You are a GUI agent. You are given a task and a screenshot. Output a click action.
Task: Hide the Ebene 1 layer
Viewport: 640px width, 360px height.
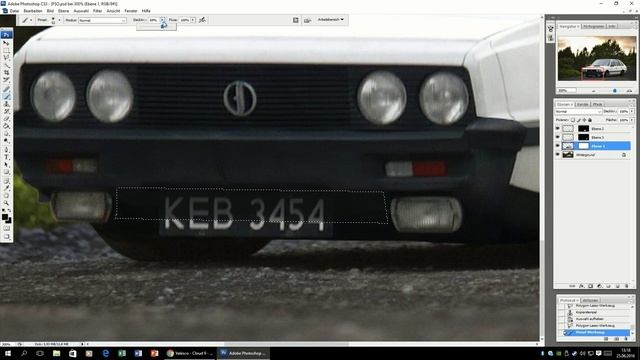[x=558, y=145]
